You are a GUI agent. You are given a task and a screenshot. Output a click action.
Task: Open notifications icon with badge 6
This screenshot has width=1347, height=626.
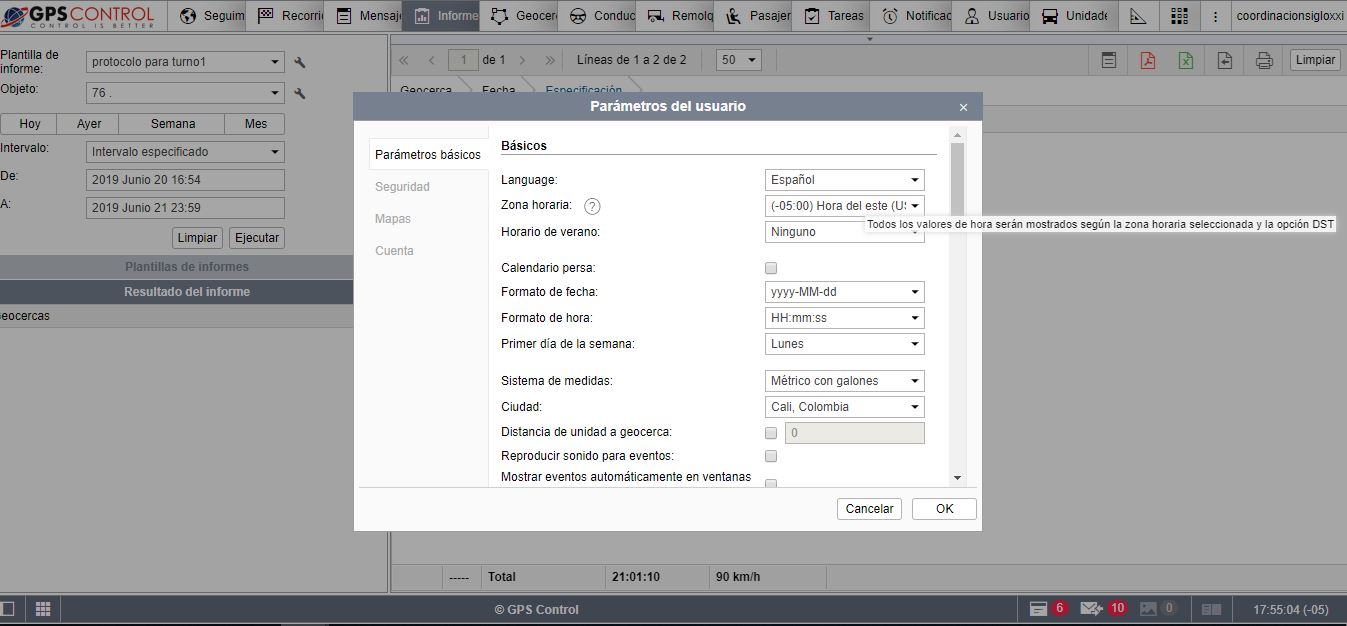1039,608
